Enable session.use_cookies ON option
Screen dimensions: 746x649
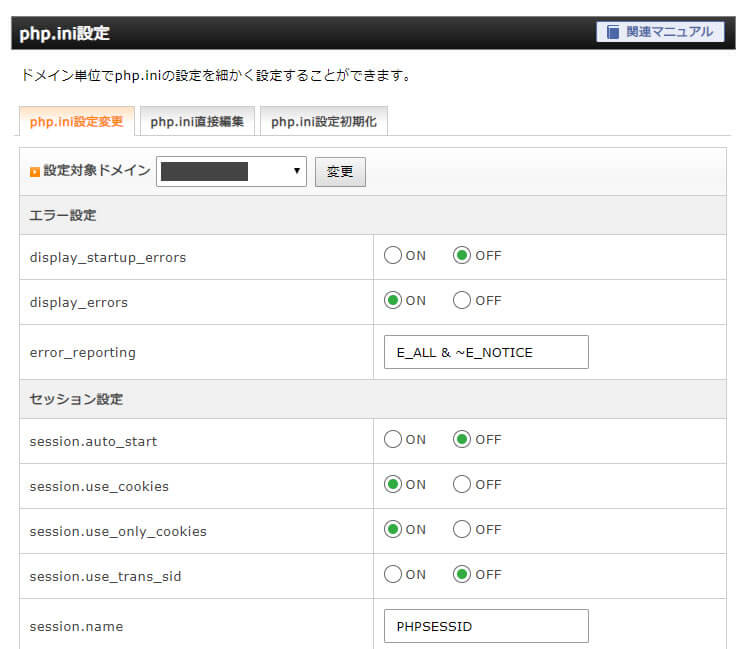tap(393, 484)
